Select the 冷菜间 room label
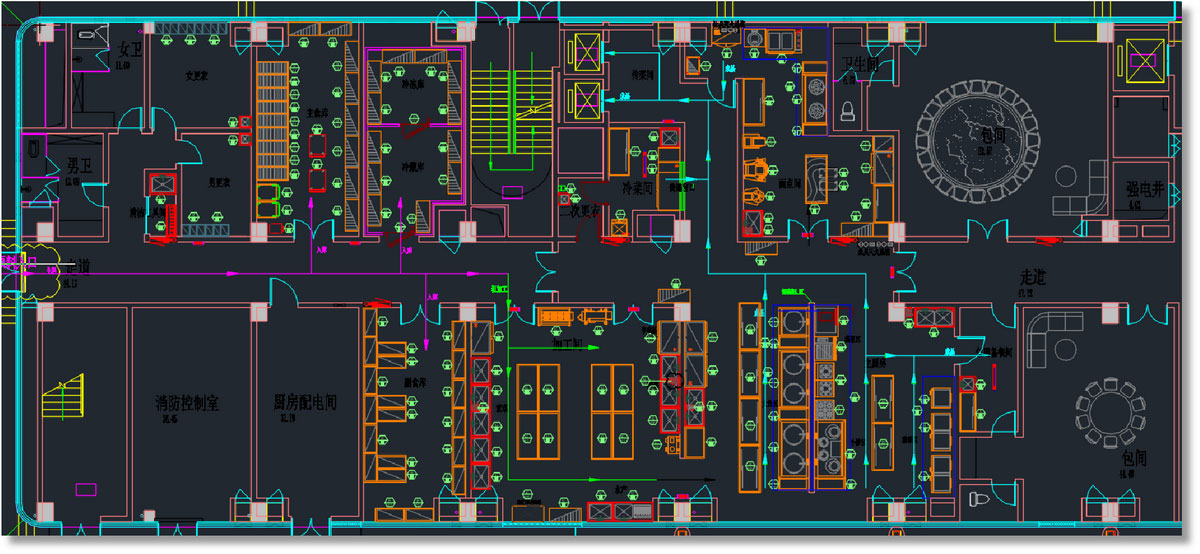The height and width of the screenshot is (554, 1200). pyautogui.click(x=637, y=188)
